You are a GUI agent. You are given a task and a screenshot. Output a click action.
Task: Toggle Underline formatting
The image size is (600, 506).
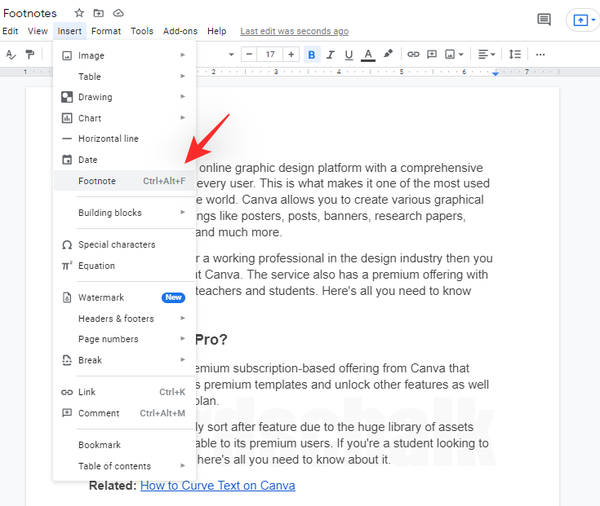[349, 55]
